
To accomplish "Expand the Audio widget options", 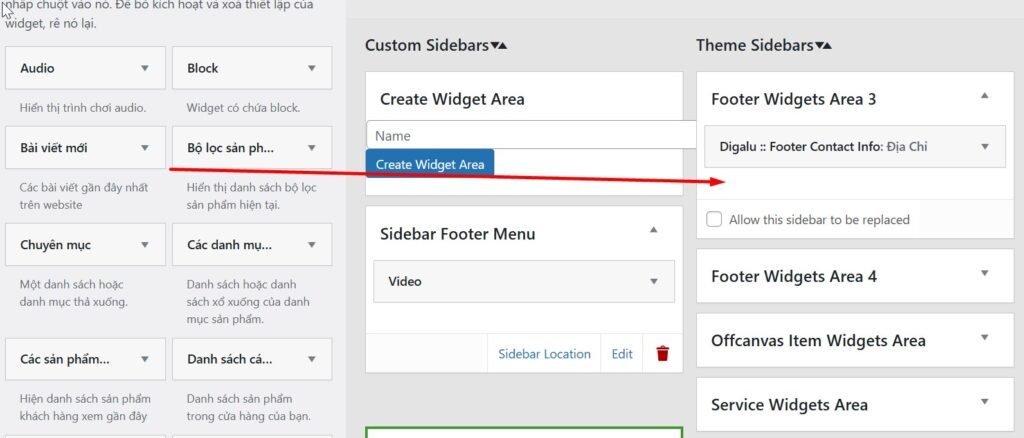I will pos(145,69).
